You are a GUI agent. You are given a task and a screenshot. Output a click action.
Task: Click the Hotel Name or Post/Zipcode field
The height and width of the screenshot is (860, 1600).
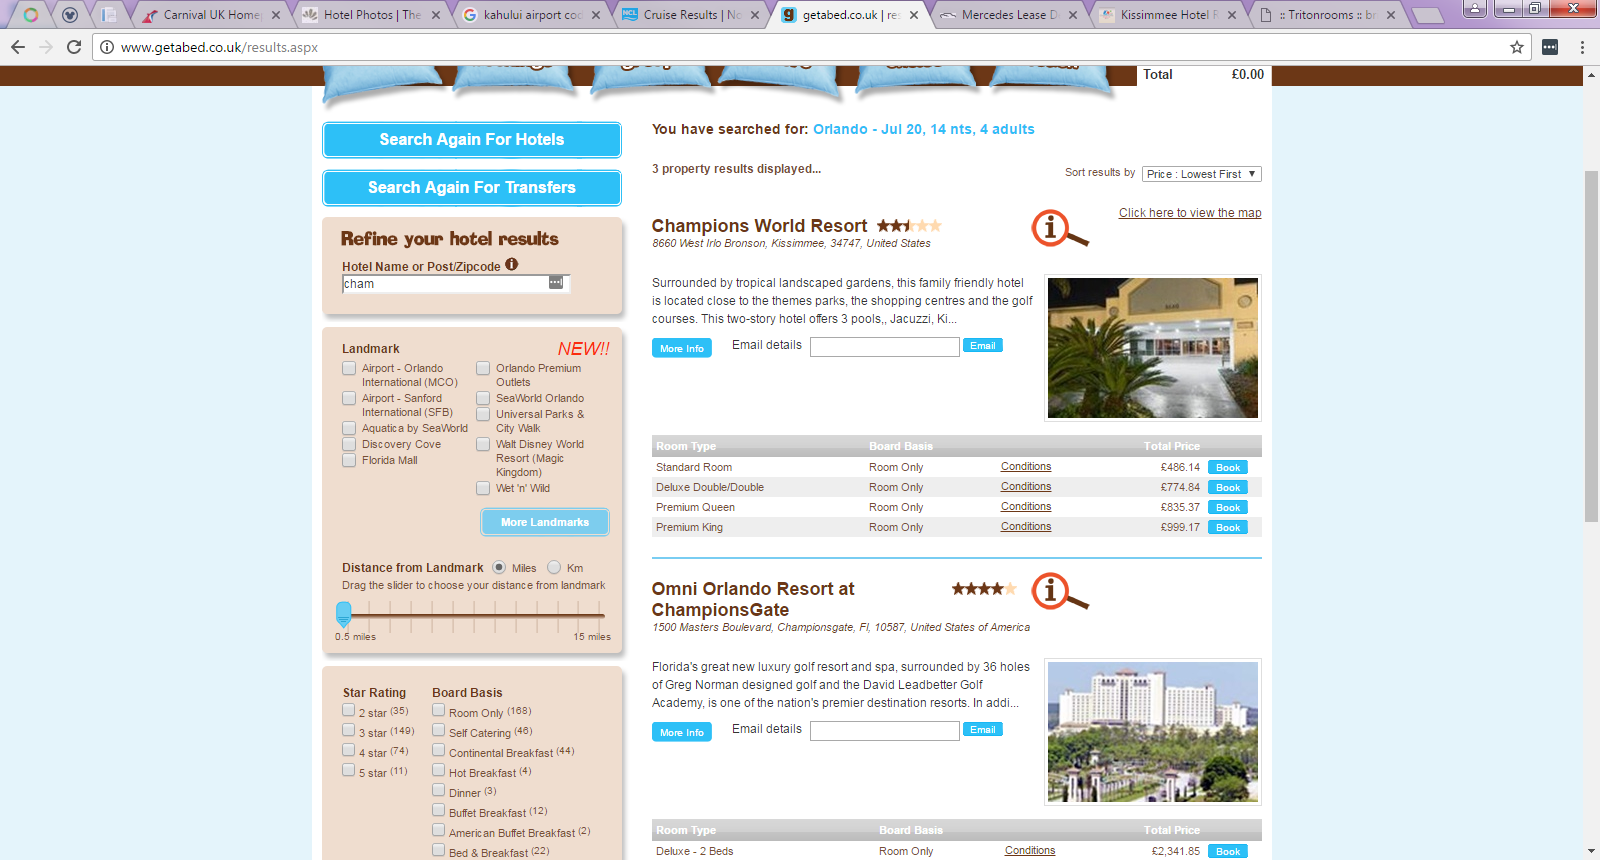point(455,284)
